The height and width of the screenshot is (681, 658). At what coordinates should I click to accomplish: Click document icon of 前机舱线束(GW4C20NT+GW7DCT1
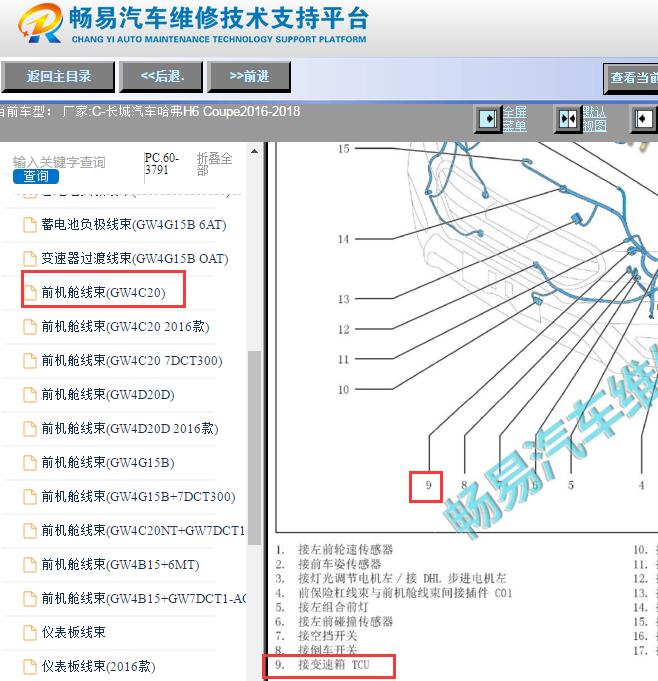tap(30, 531)
